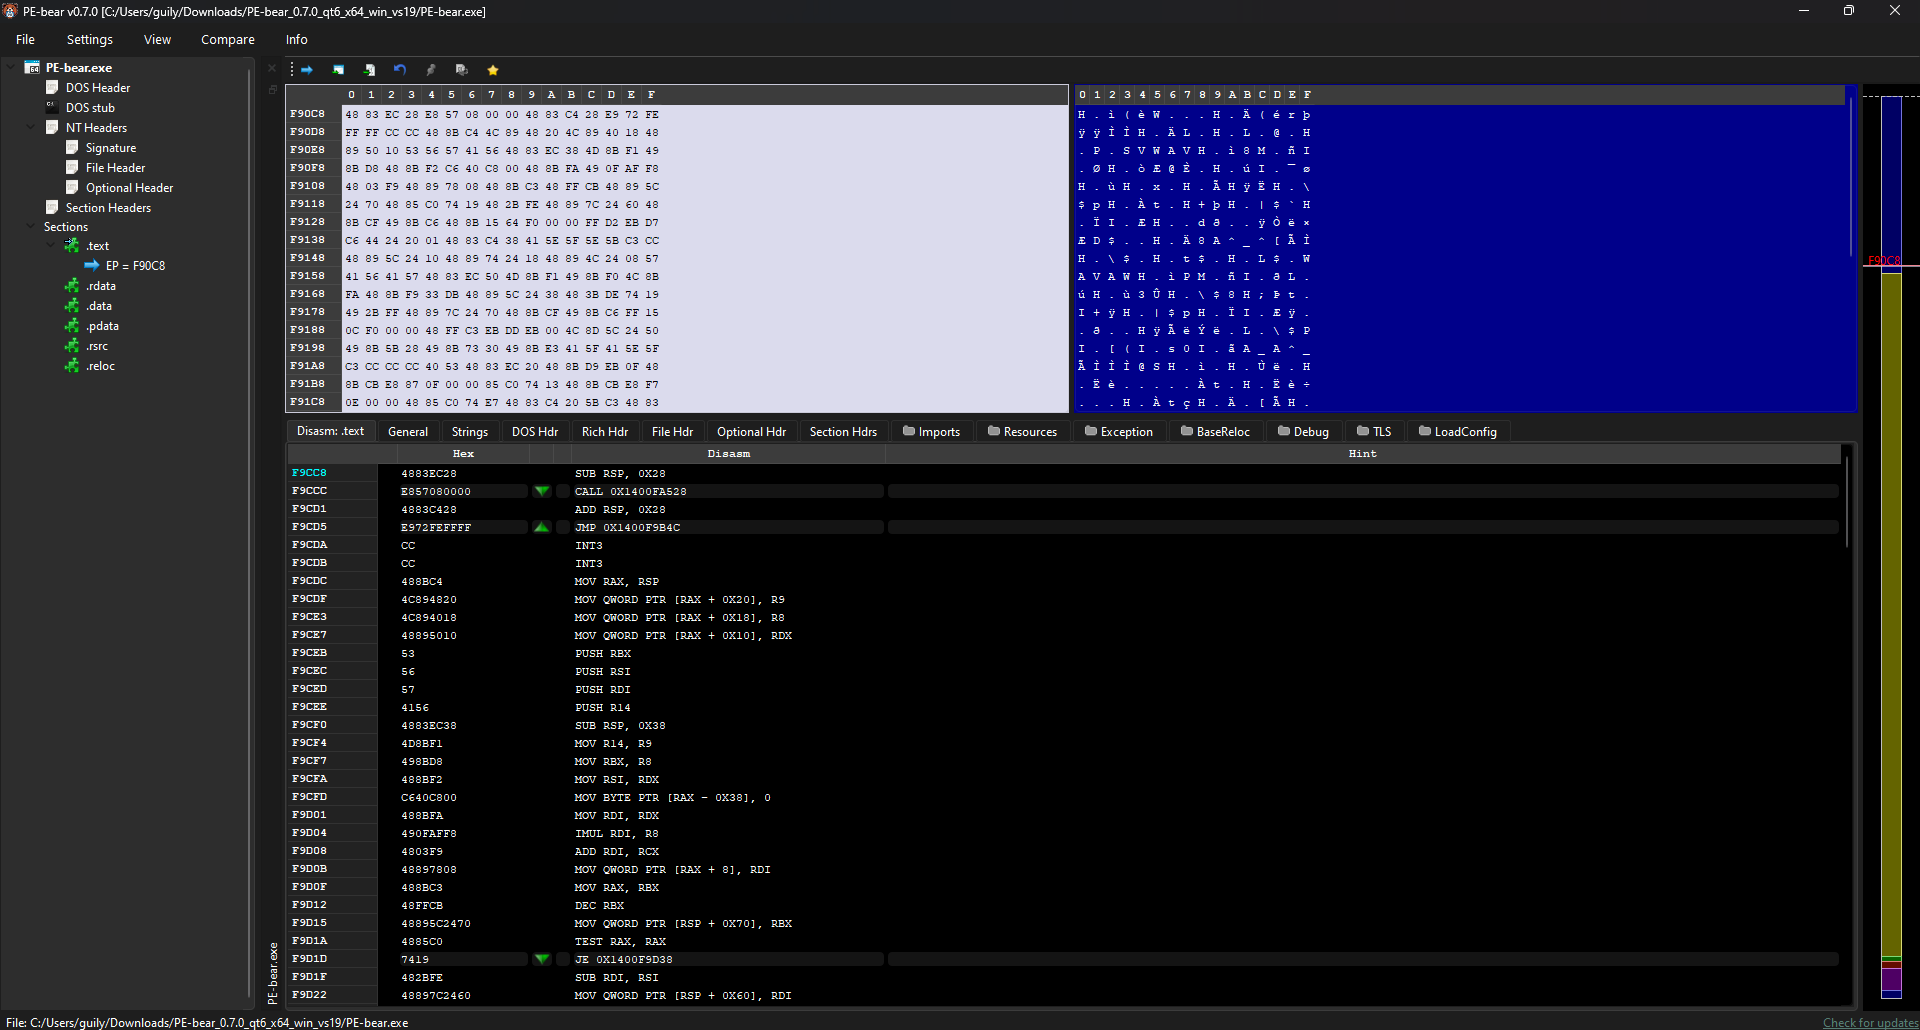The image size is (1920, 1030).
Task: Open the Section Hdrs tab
Action: click(842, 432)
